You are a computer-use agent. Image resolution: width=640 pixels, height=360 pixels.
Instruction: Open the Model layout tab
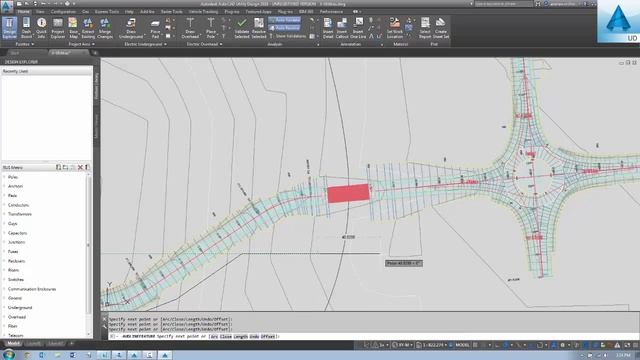pyautogui.click(x=13, y=344)
